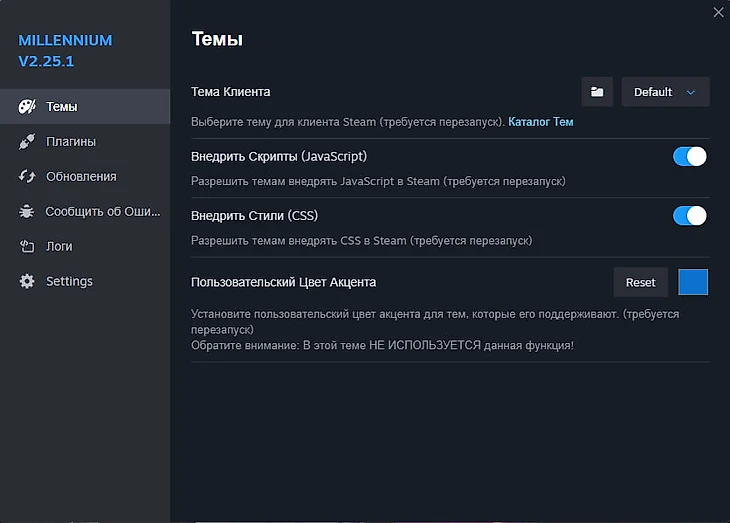Go to the Settings text label
Screen dimensions: 730x523
(x=69, y=282)
